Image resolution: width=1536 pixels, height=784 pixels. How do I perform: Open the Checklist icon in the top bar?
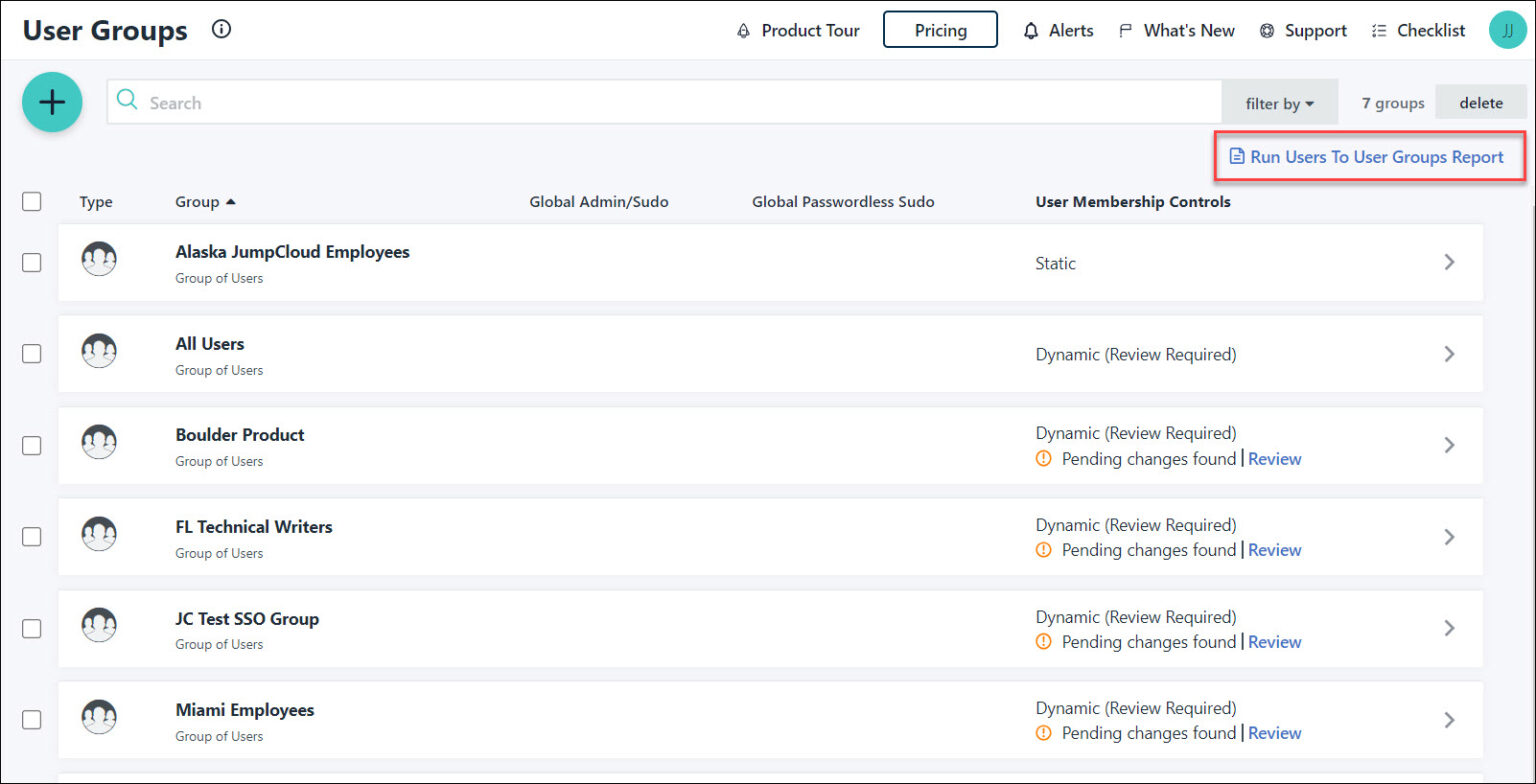1378,30
